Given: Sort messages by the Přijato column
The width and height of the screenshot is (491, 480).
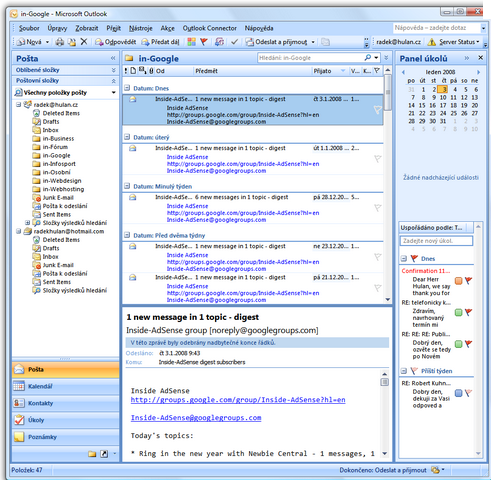Looking at the screenshot, I should [x=329, y=71].
